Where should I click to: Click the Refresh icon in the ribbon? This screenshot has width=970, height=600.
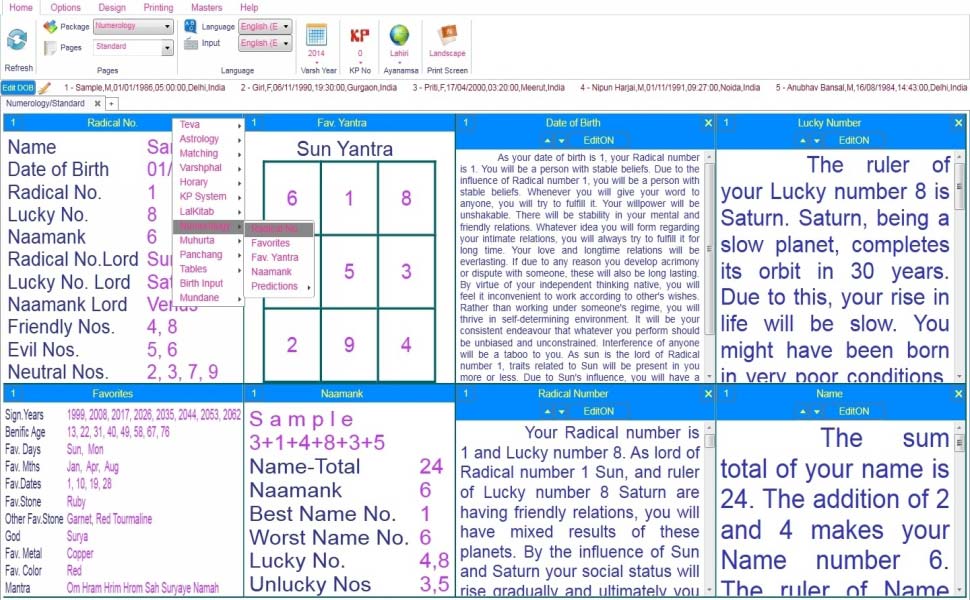17,40
